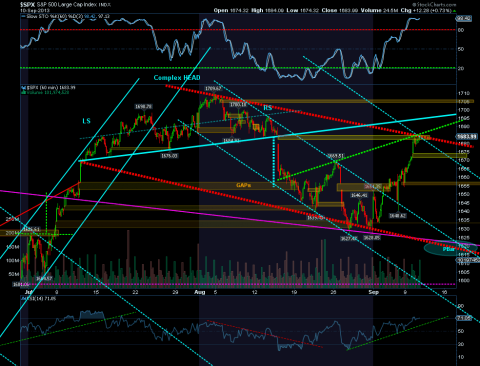
Task: Click the 22 date label on the time axis
Action: 135,292
